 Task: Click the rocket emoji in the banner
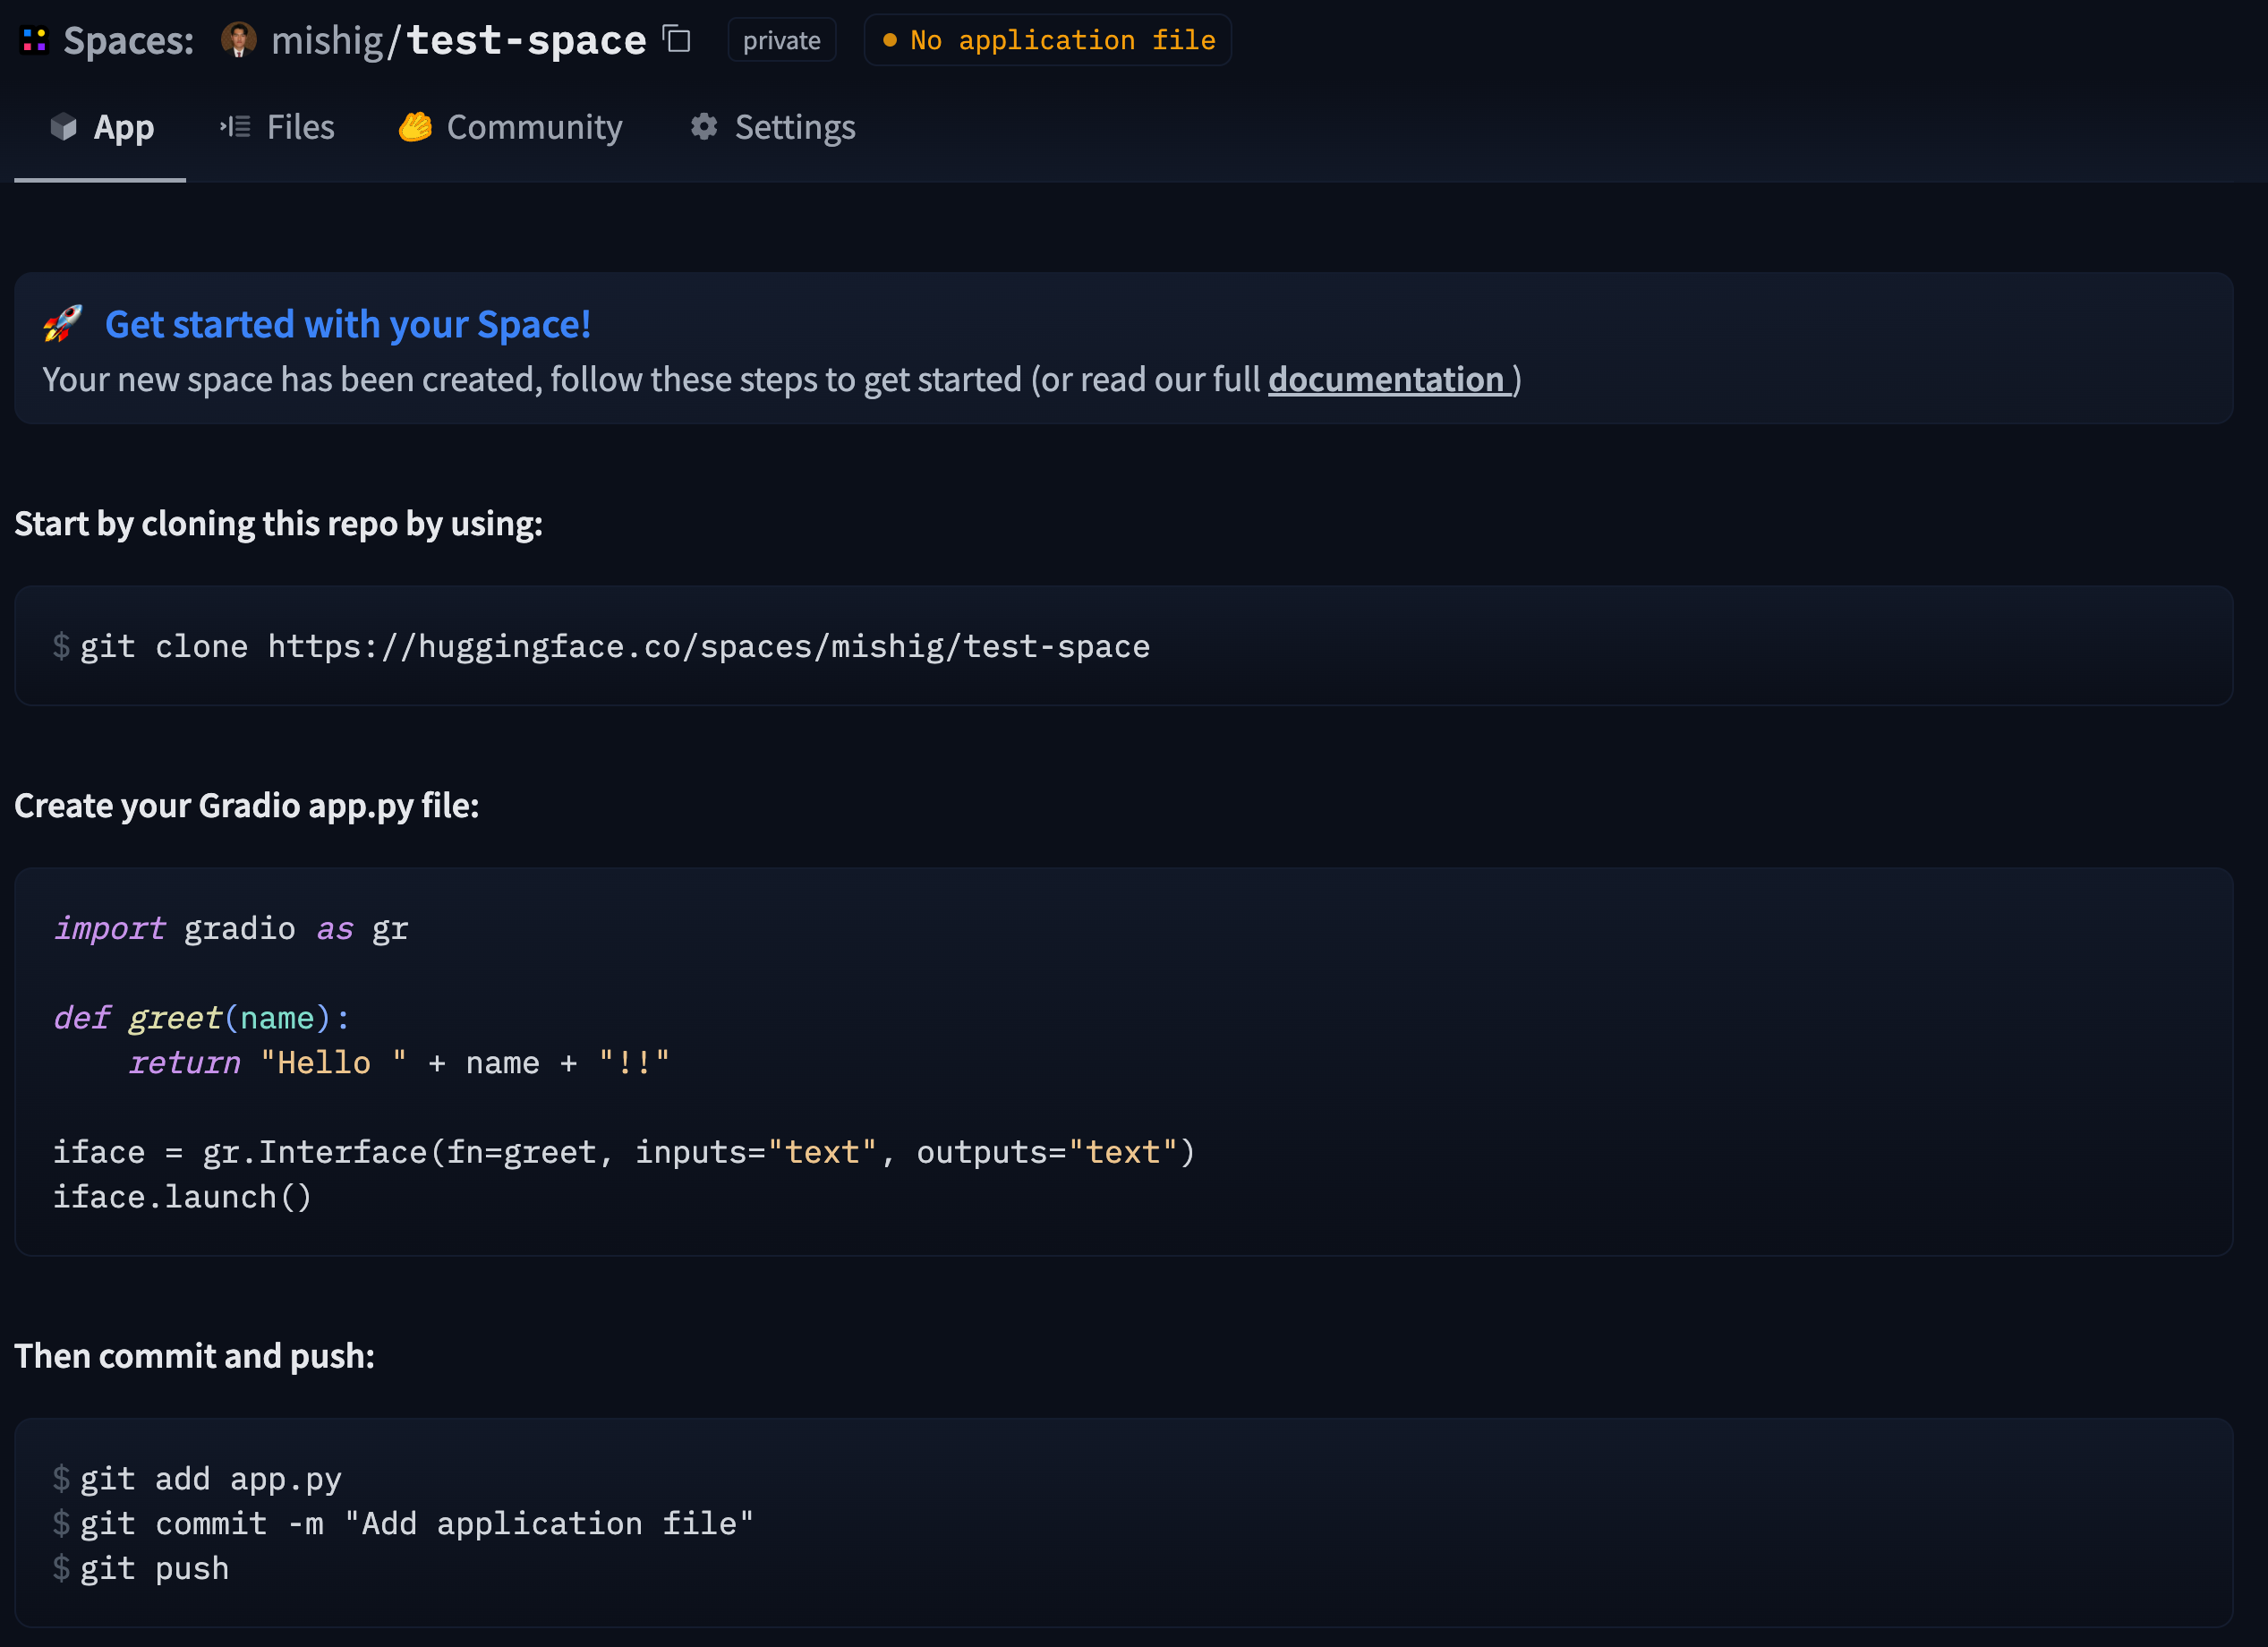(63, 324)
